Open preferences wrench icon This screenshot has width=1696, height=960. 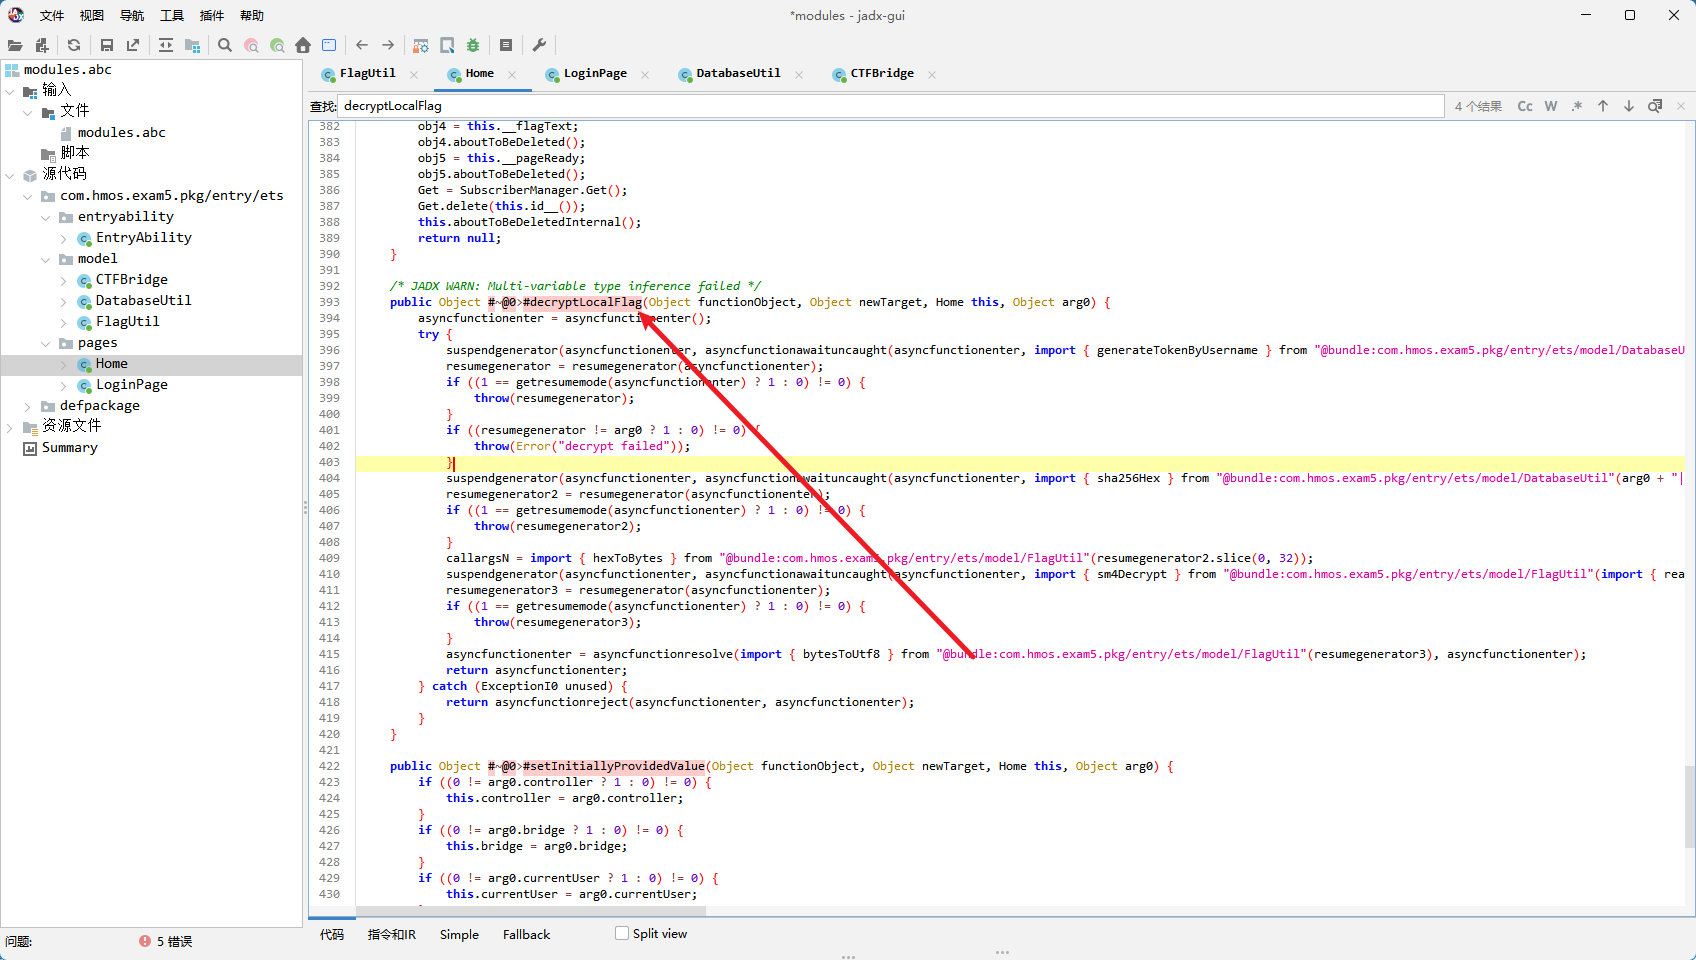539,45
